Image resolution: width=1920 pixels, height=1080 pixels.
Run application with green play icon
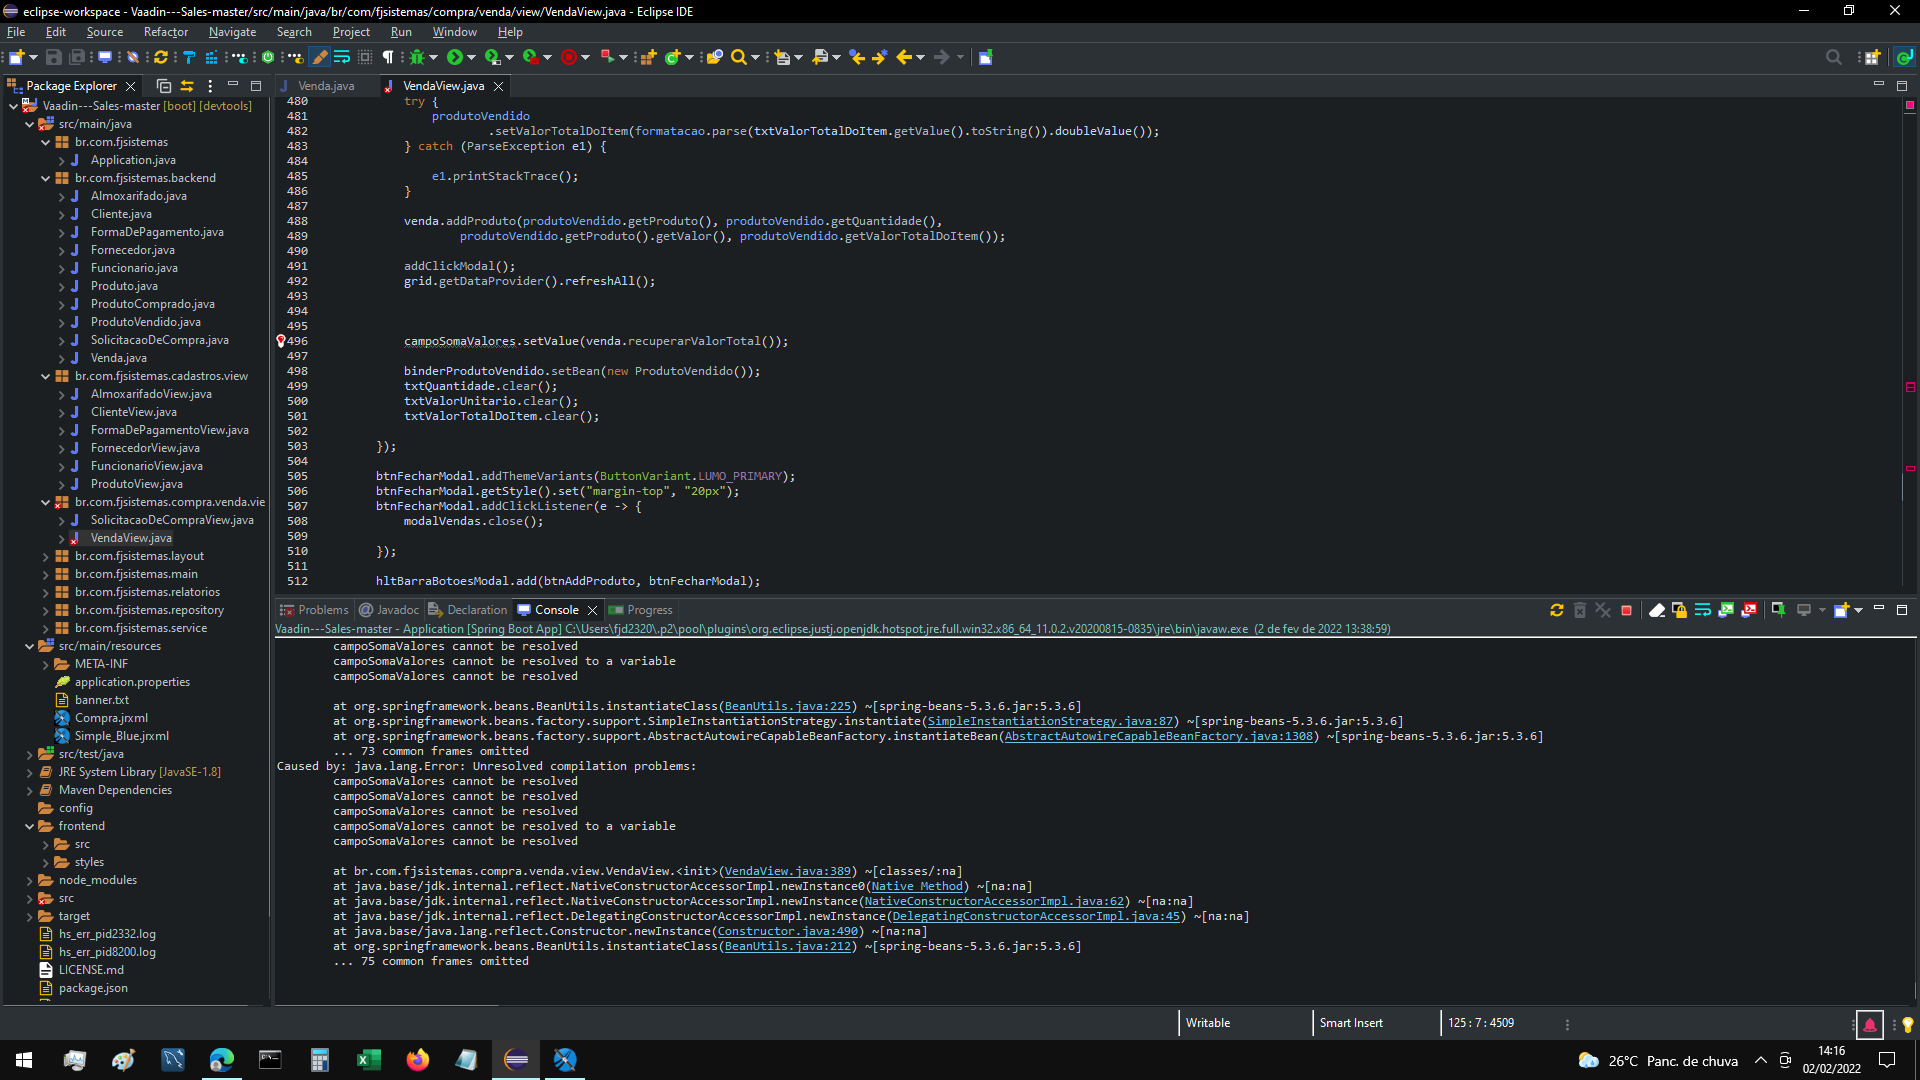click(455, 57)
